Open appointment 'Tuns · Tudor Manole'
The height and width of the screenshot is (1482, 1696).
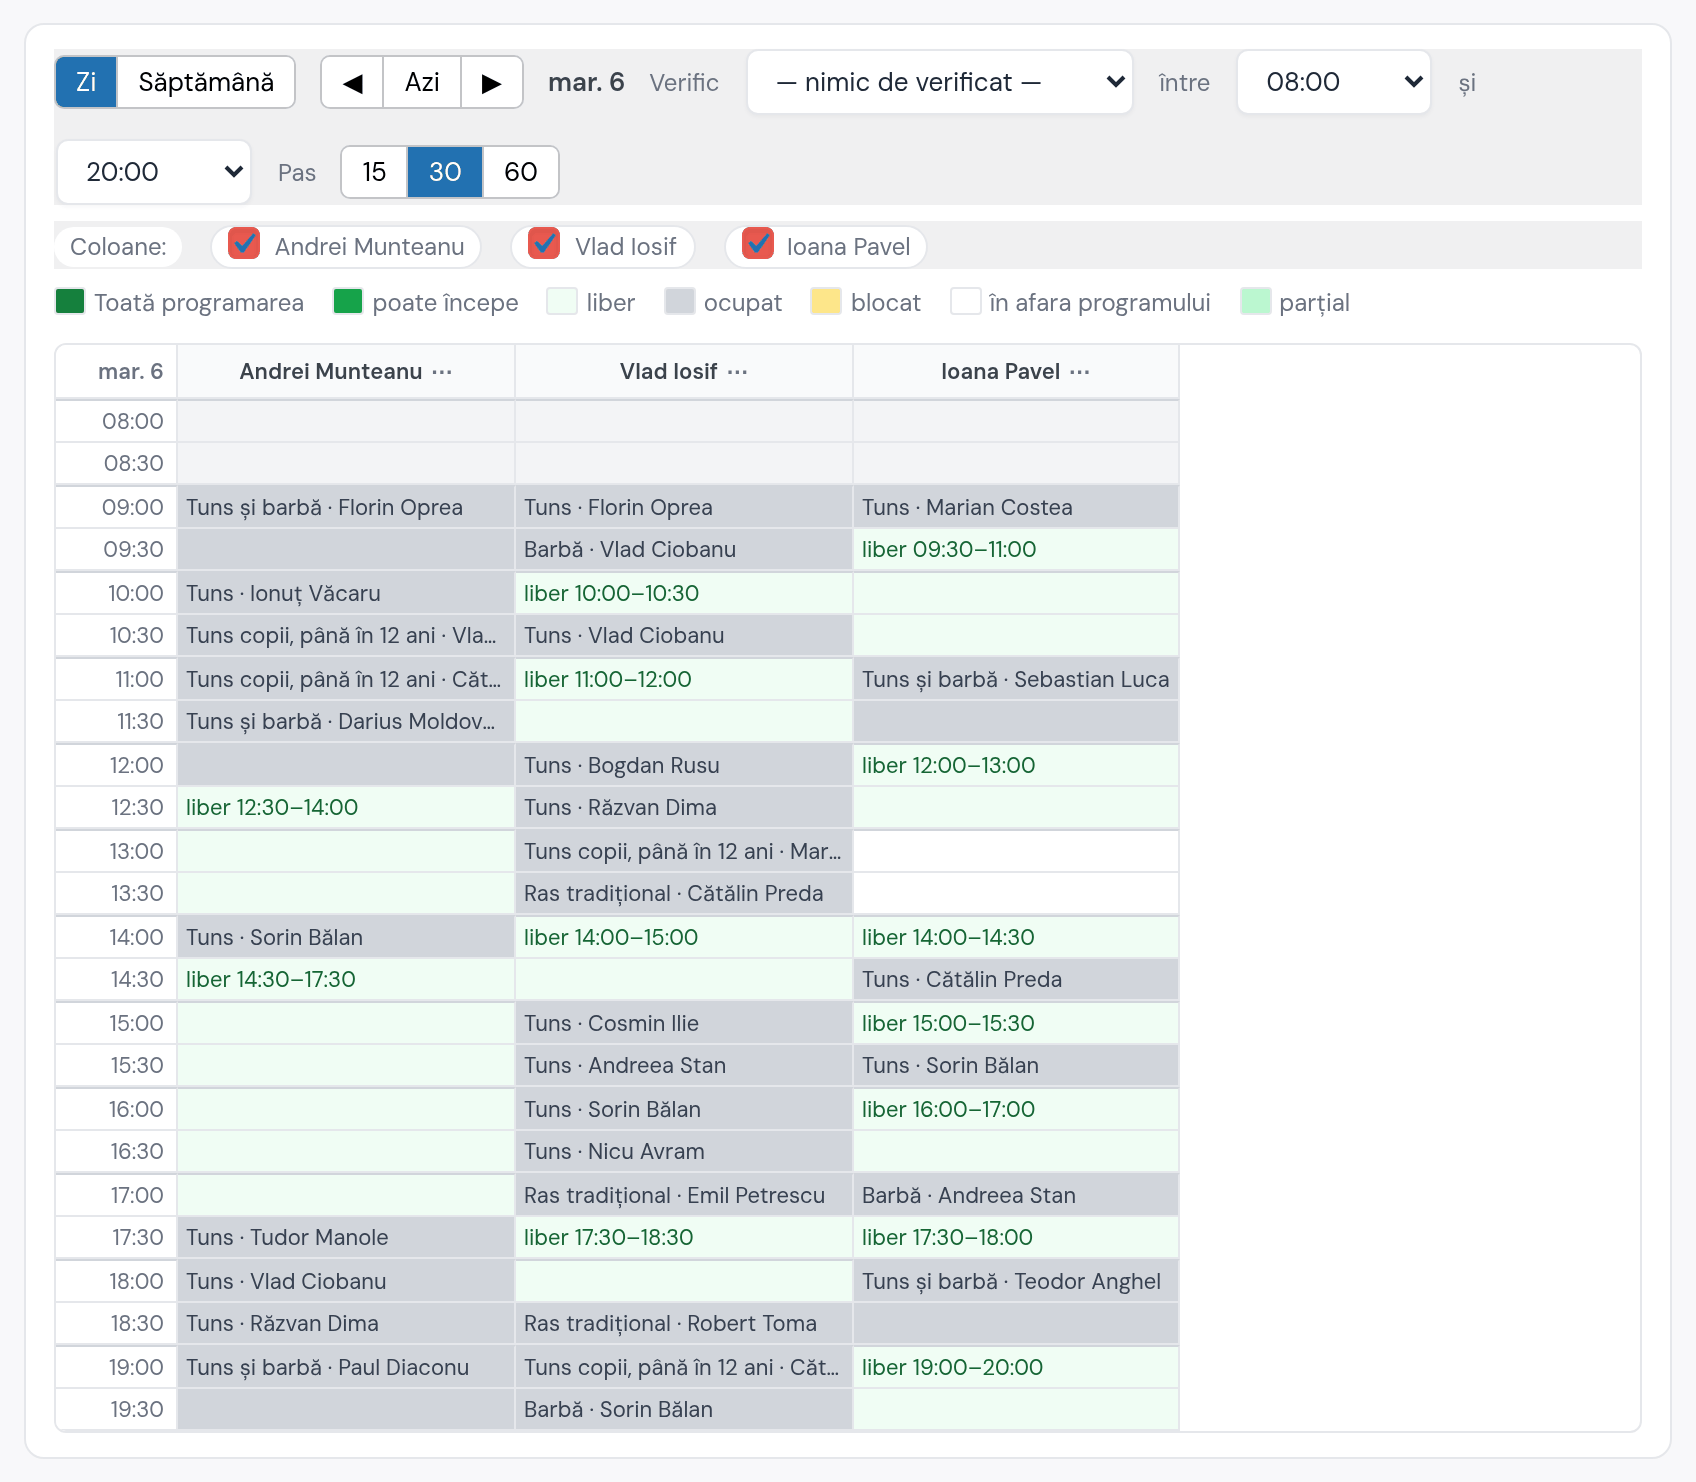346,1237
